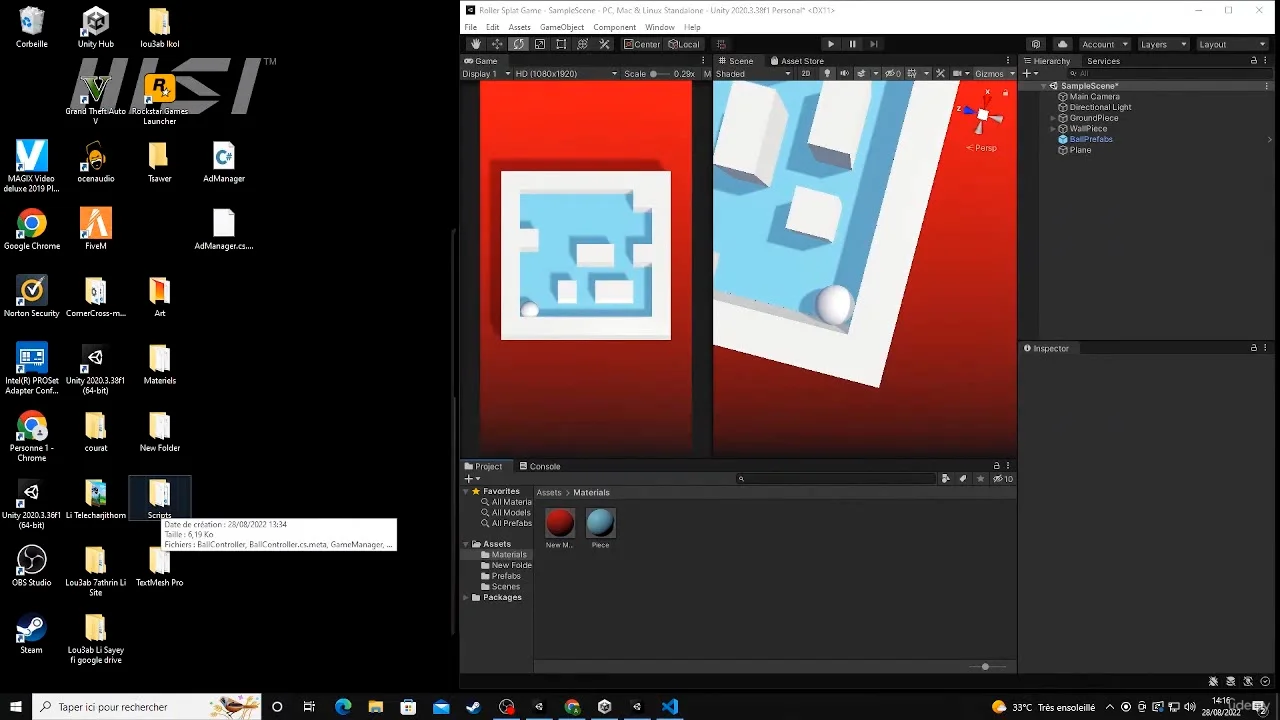Open the Shaded draw mode dropdown
The image size is (1280, 720).
753,73
